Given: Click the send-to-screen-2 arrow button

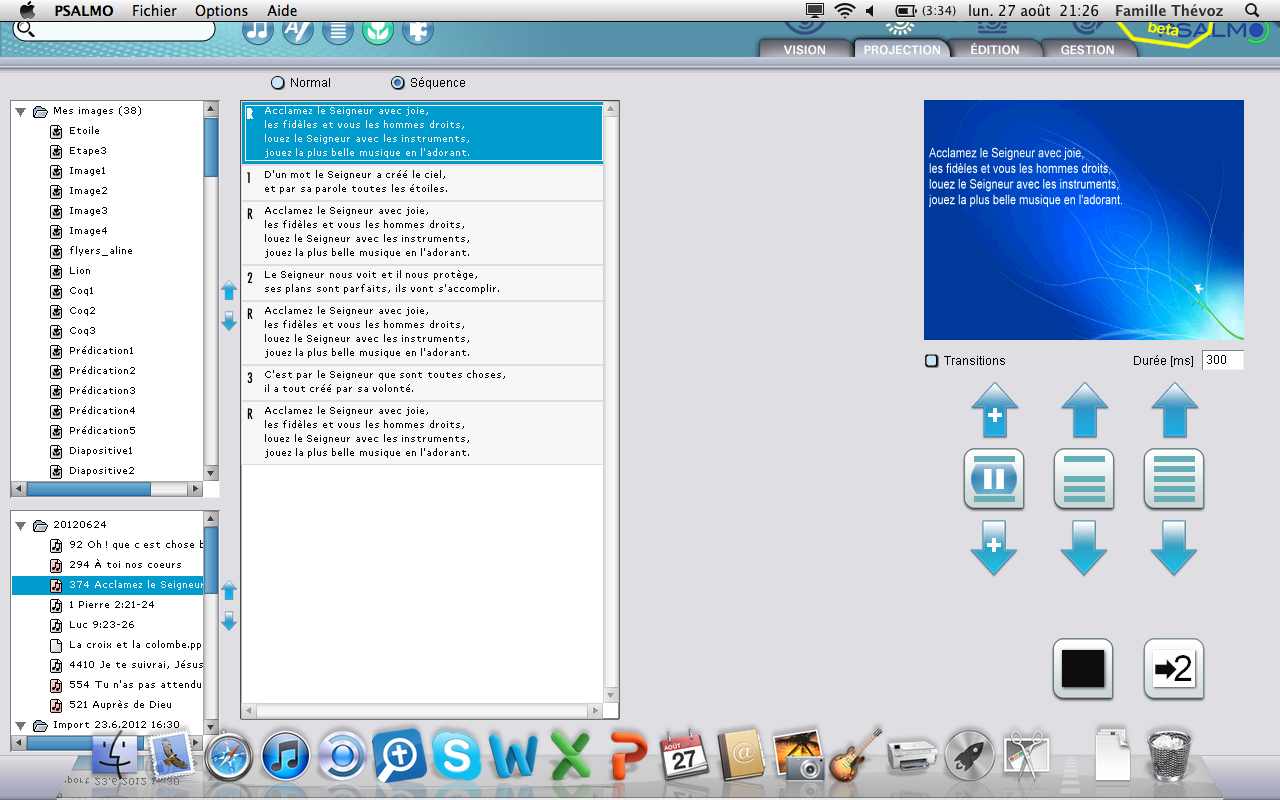Looking at the screenshot, I should (1174, 668).
